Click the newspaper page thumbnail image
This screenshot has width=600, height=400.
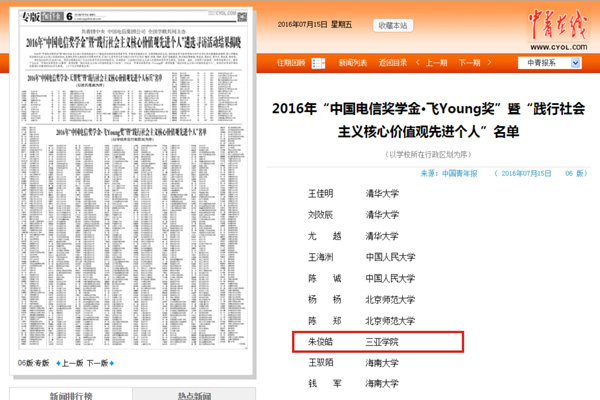click(133, 178)
